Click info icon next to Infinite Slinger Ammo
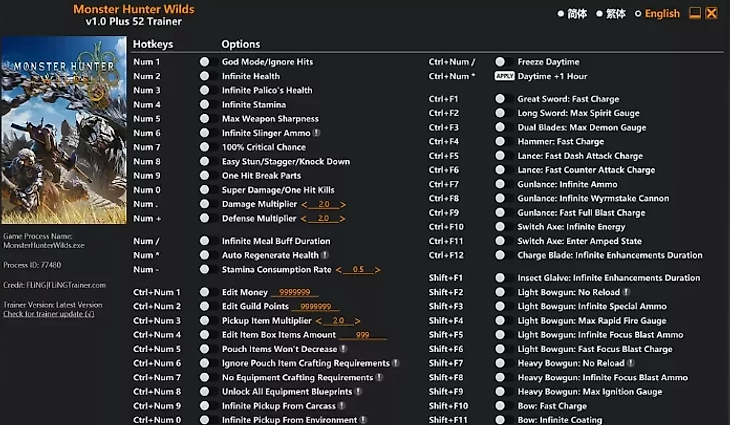730x425 pixels. click(317, 133)
